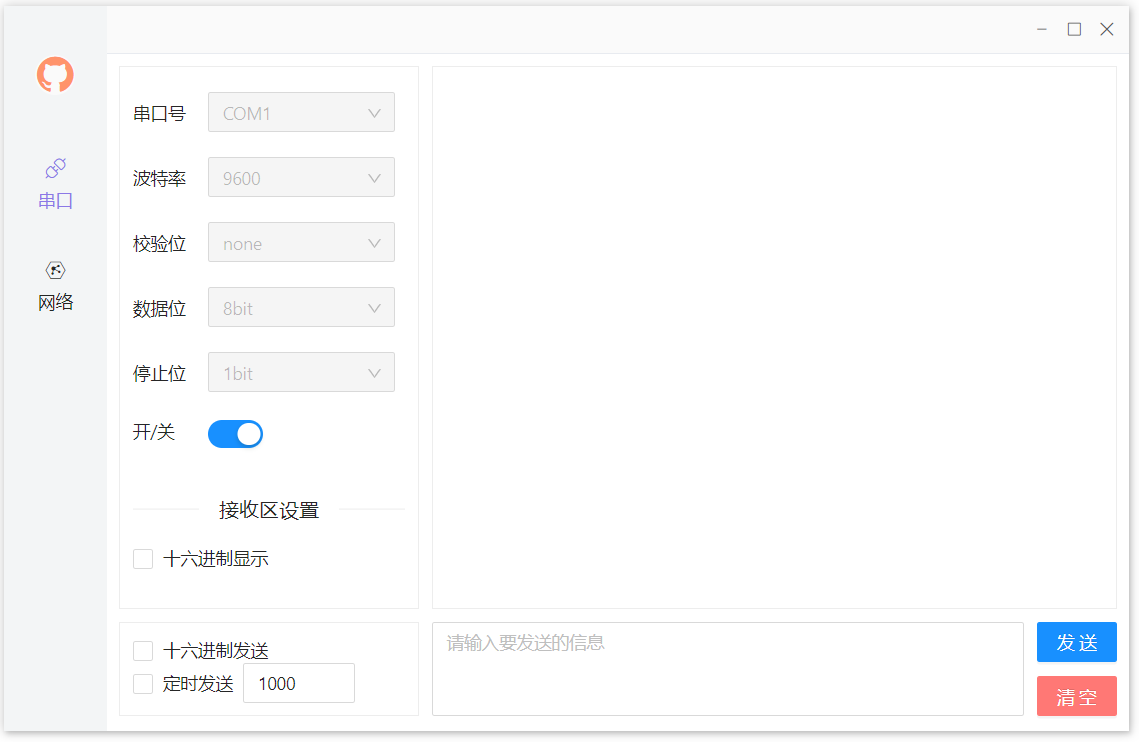1139x742 pixels.
Task: Click the receive display area
Action: [x=774, y=337]
